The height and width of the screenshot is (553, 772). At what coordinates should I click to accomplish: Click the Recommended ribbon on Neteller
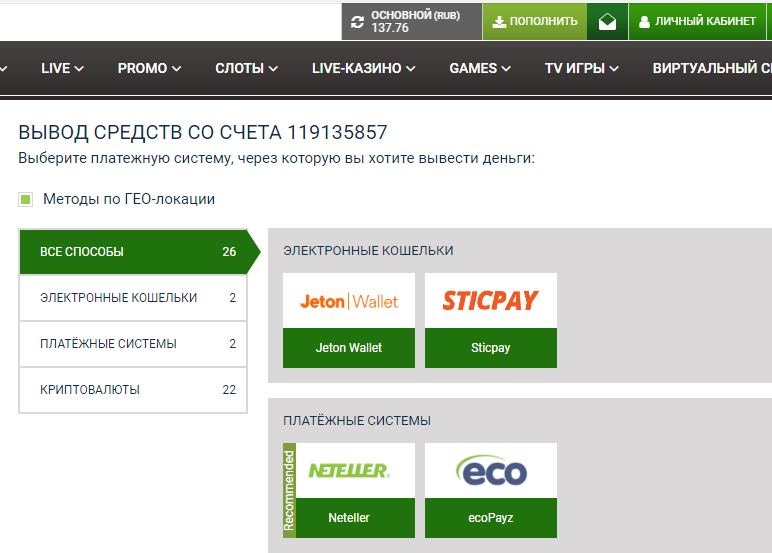point(290,490)
